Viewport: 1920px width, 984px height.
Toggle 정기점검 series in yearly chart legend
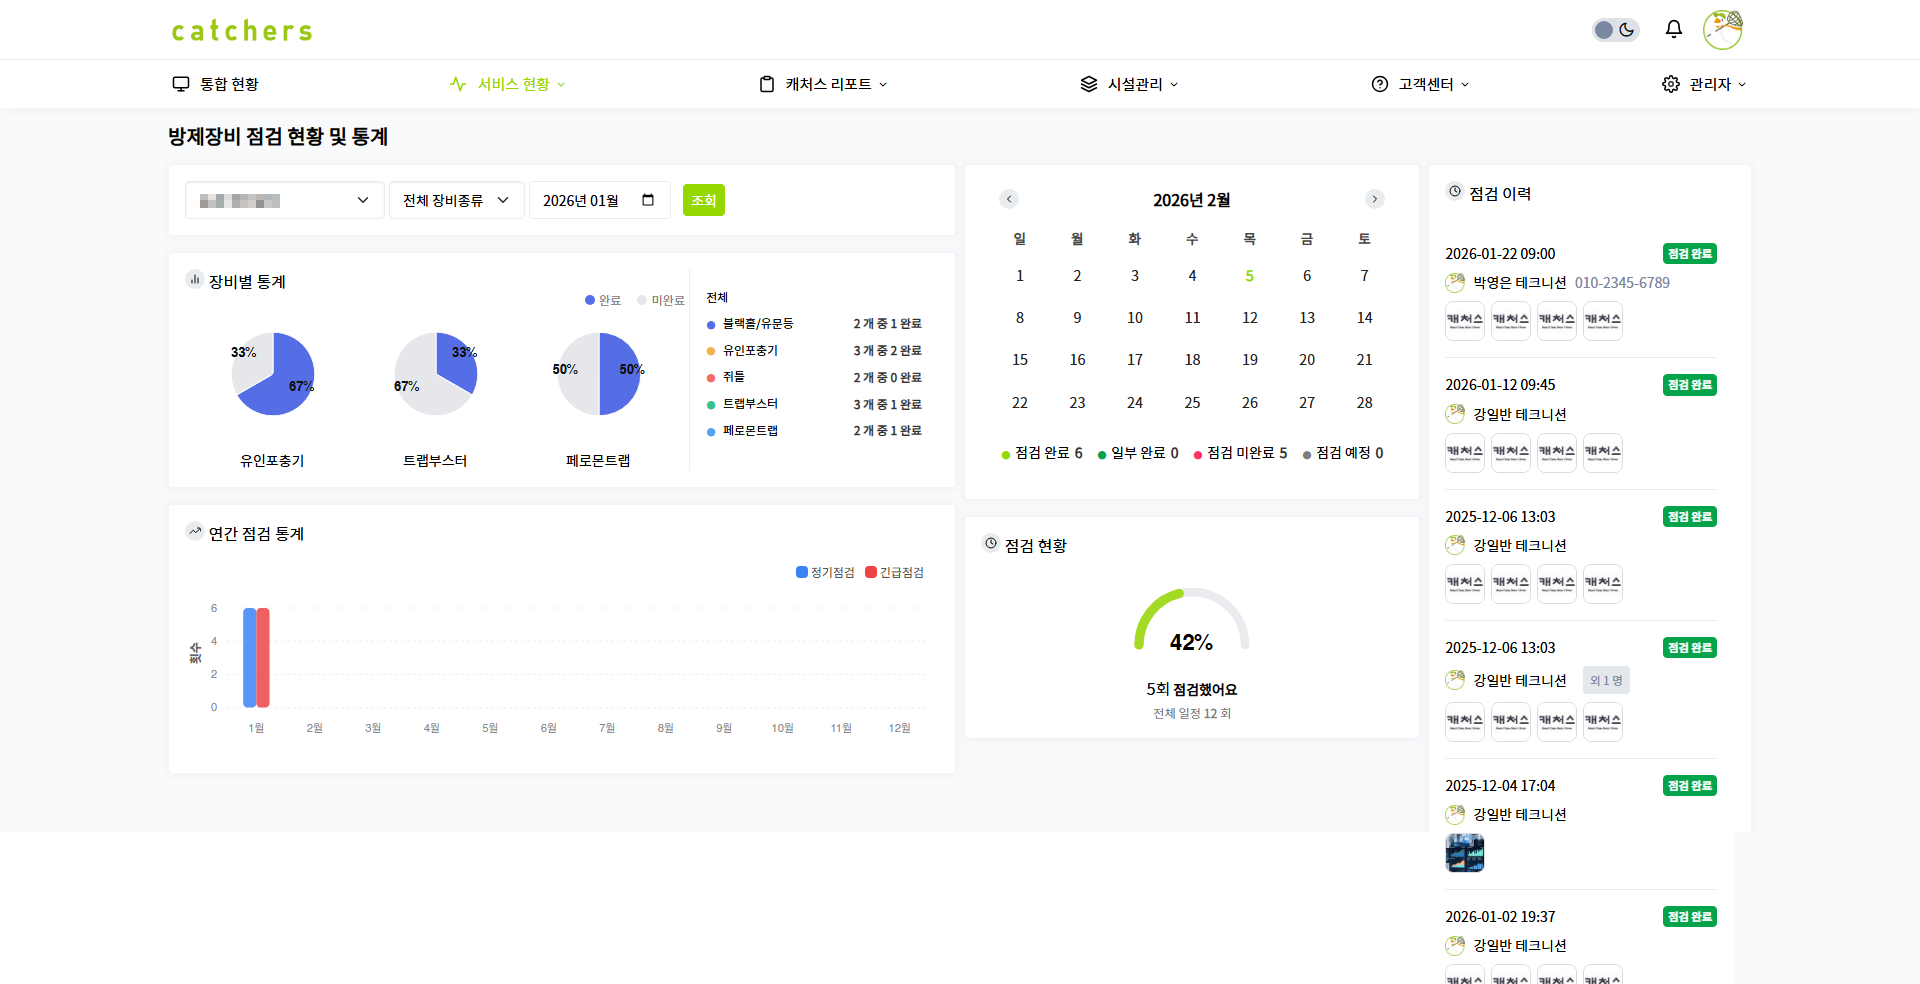click(825, 572)
